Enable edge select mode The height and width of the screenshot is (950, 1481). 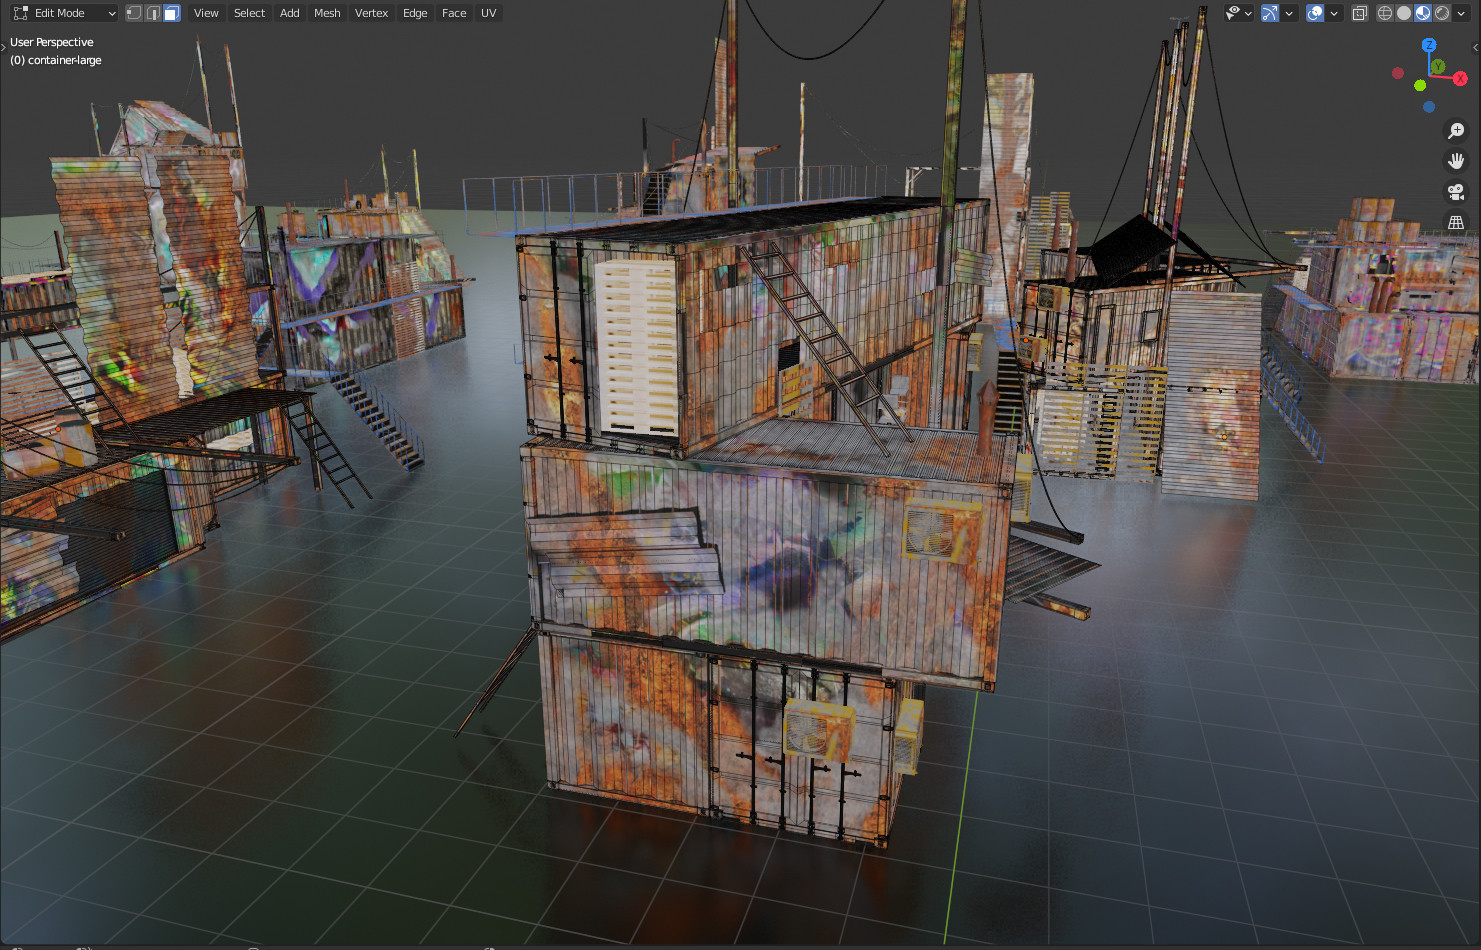click(152, 12)
